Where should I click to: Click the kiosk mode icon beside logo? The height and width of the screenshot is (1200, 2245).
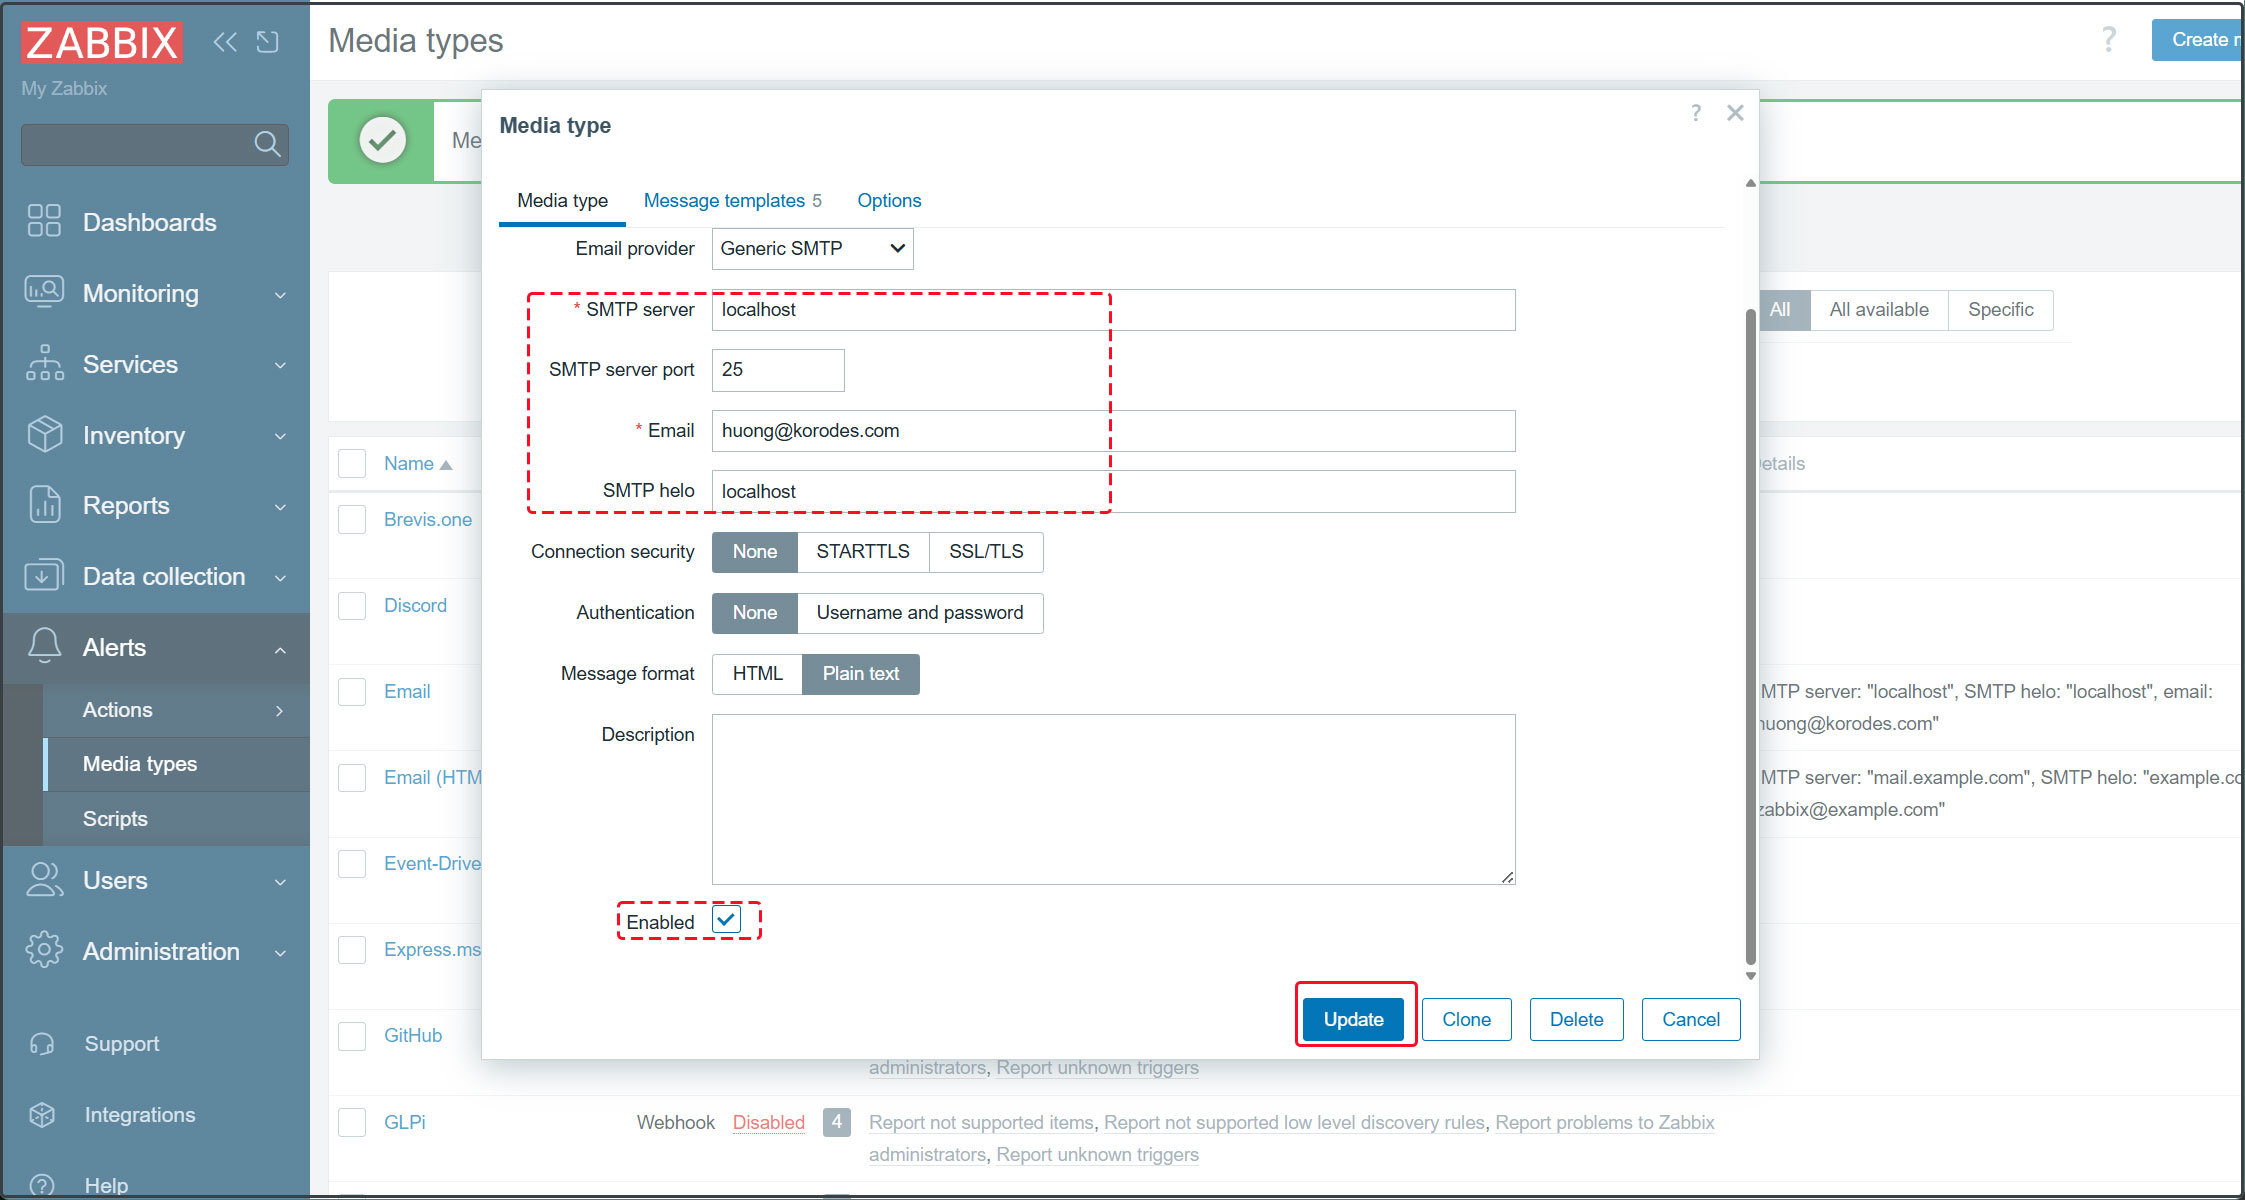pos(267,41)
